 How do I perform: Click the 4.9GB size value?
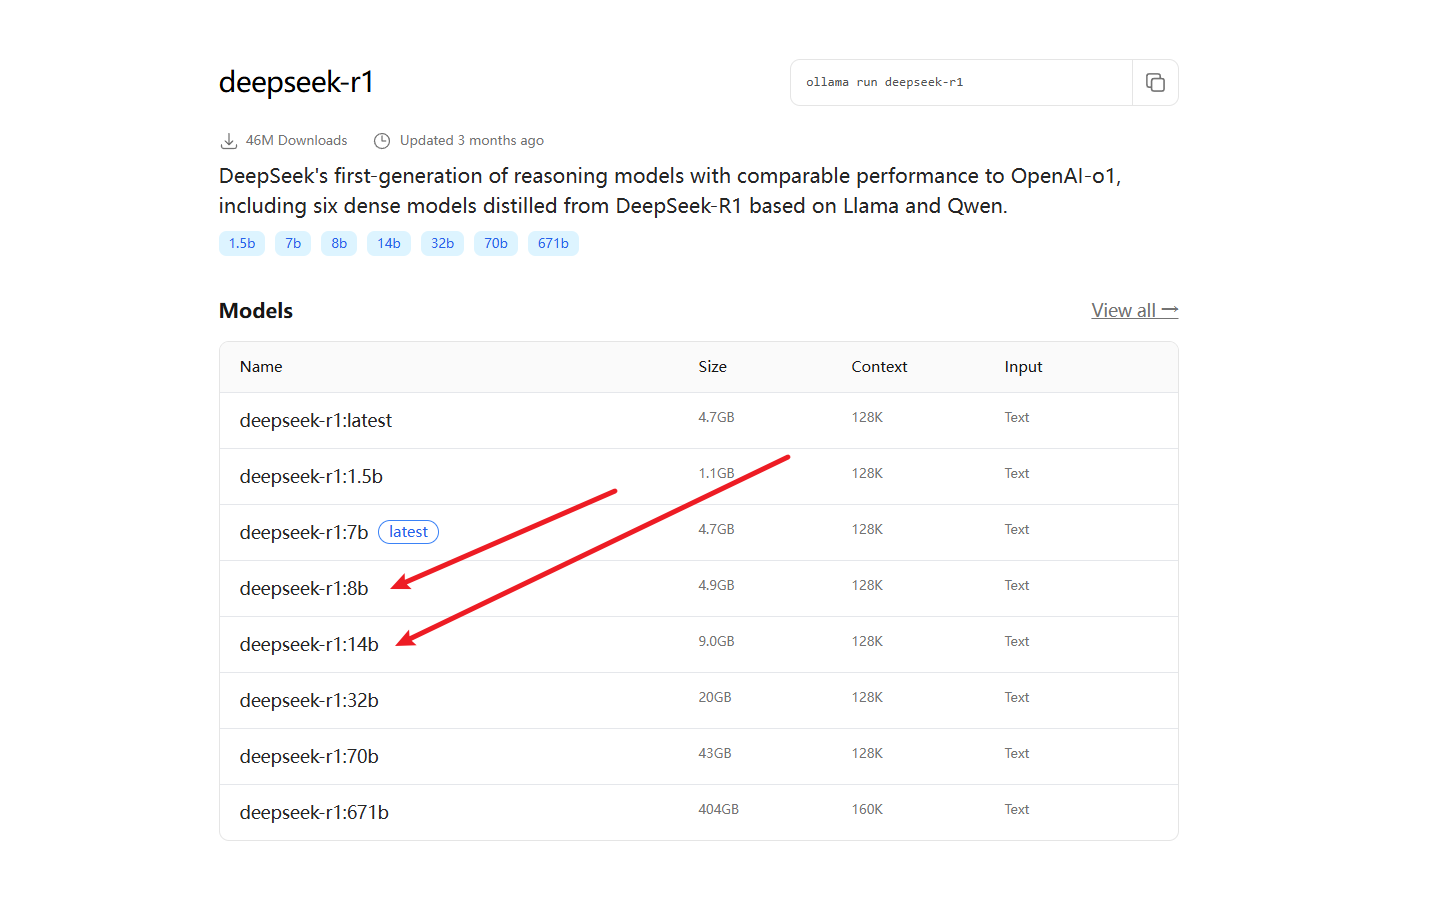(x=716, y=585)
